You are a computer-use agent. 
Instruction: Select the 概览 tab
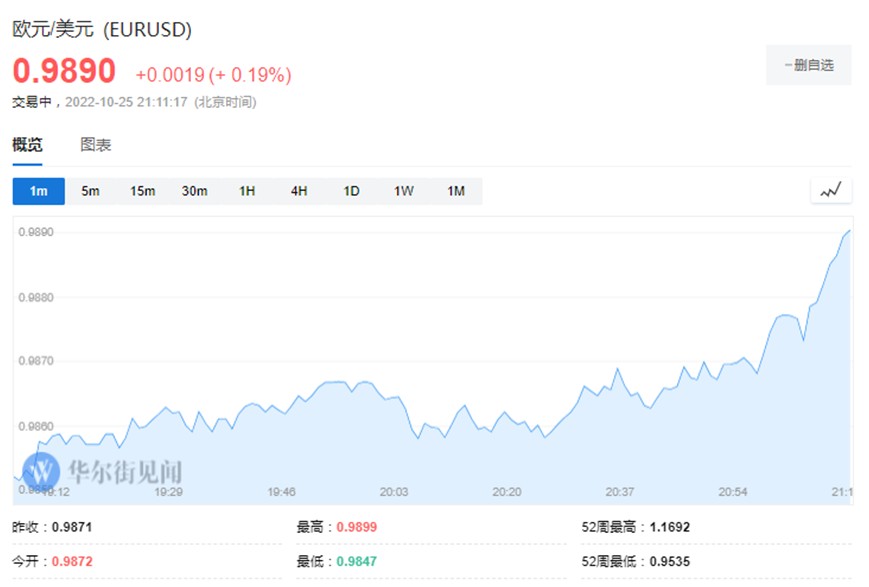[x=28, y=145]
